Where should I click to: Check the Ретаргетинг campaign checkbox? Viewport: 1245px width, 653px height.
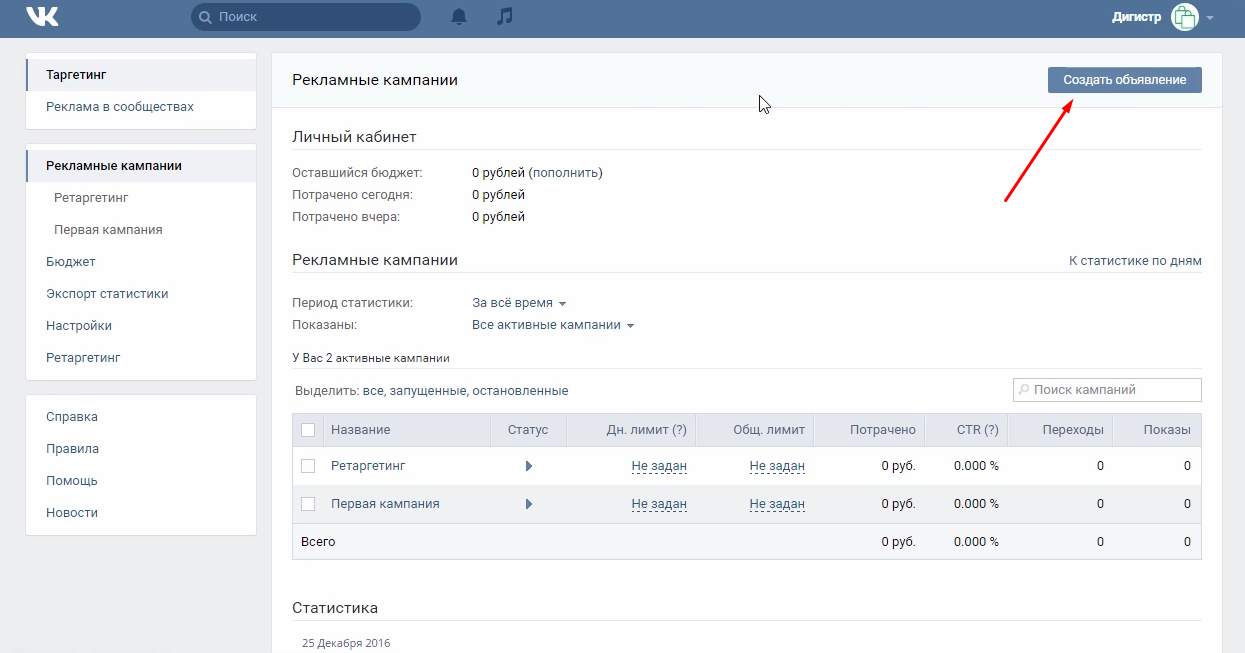coord(308,466)
